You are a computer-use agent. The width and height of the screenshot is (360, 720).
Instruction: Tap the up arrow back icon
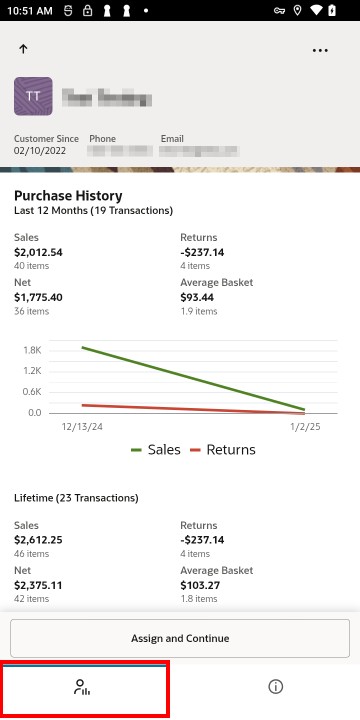[x=23, y=49]
